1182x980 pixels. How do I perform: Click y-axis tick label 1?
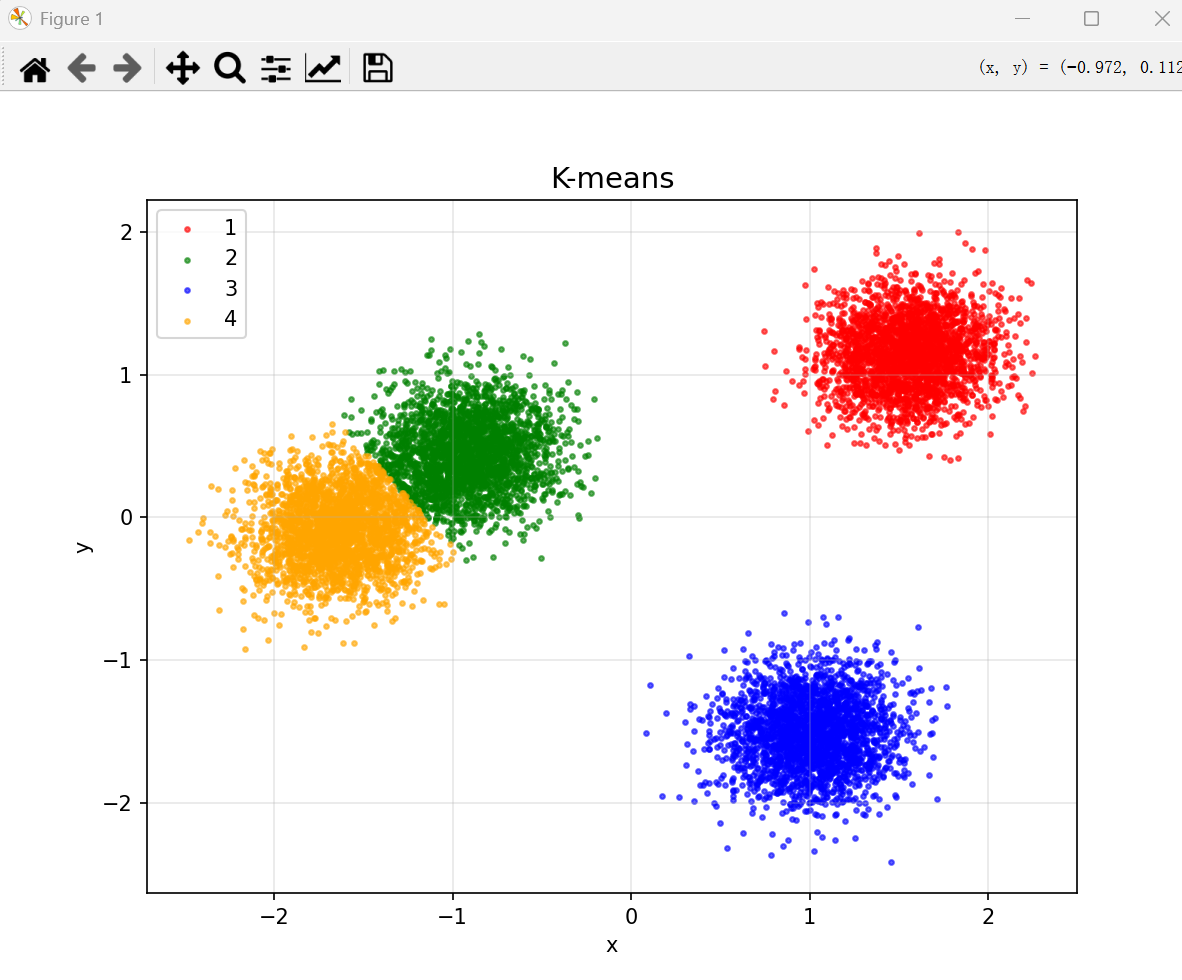pyautogui.click(x=126, y=375)
